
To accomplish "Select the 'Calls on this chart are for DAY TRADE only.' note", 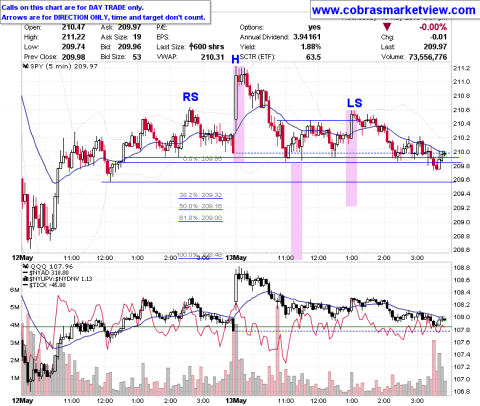I will point(73,7).
